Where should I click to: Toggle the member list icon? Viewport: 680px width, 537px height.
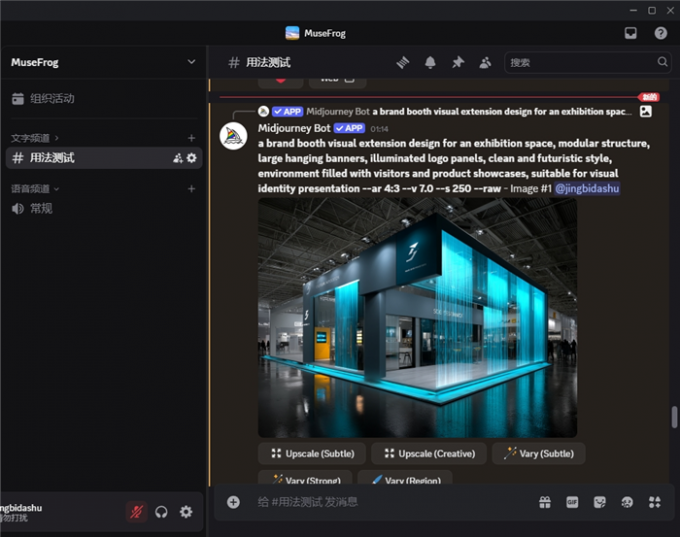[485, 62]
